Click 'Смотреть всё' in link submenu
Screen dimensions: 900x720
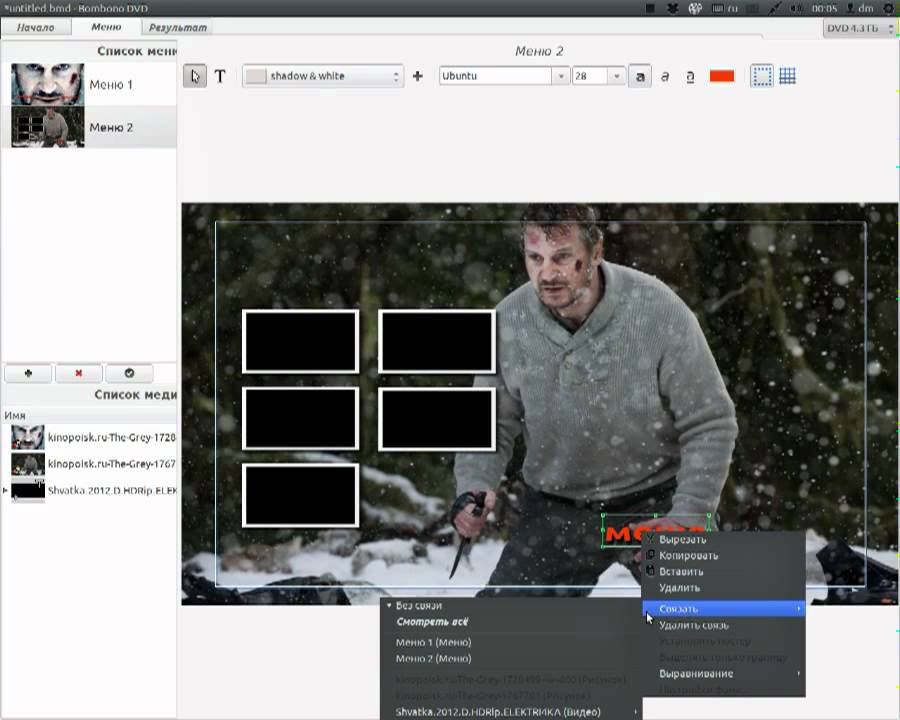pyautogui.click(x=511, y=622)
